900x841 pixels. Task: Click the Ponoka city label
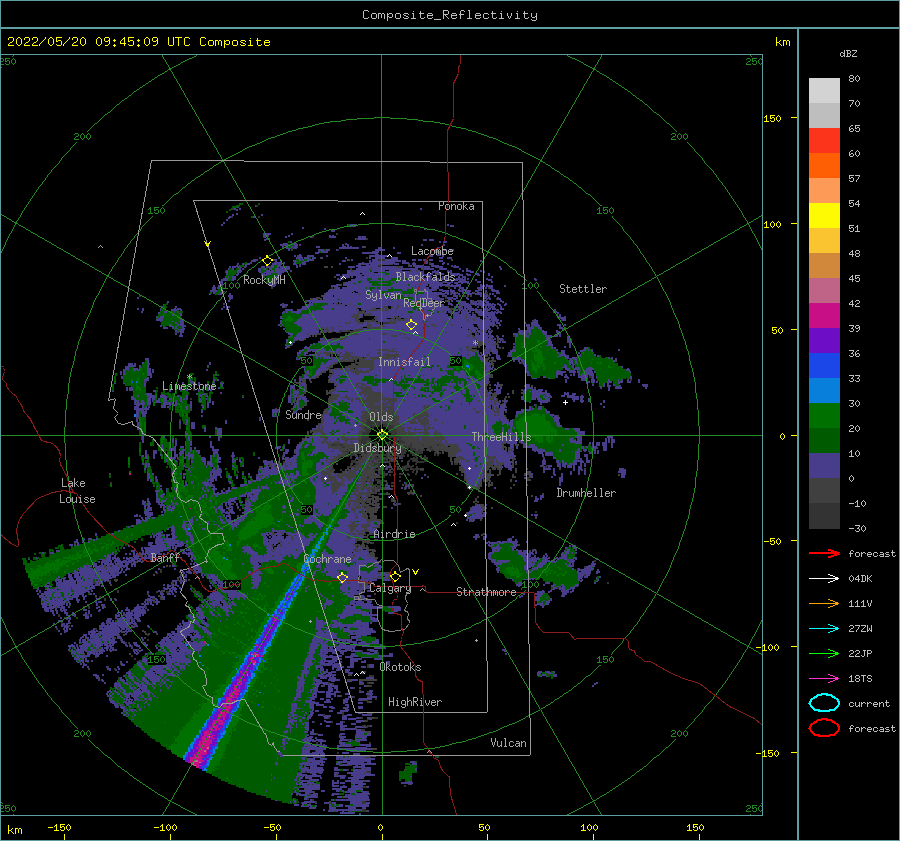click(x=456, y=206)
